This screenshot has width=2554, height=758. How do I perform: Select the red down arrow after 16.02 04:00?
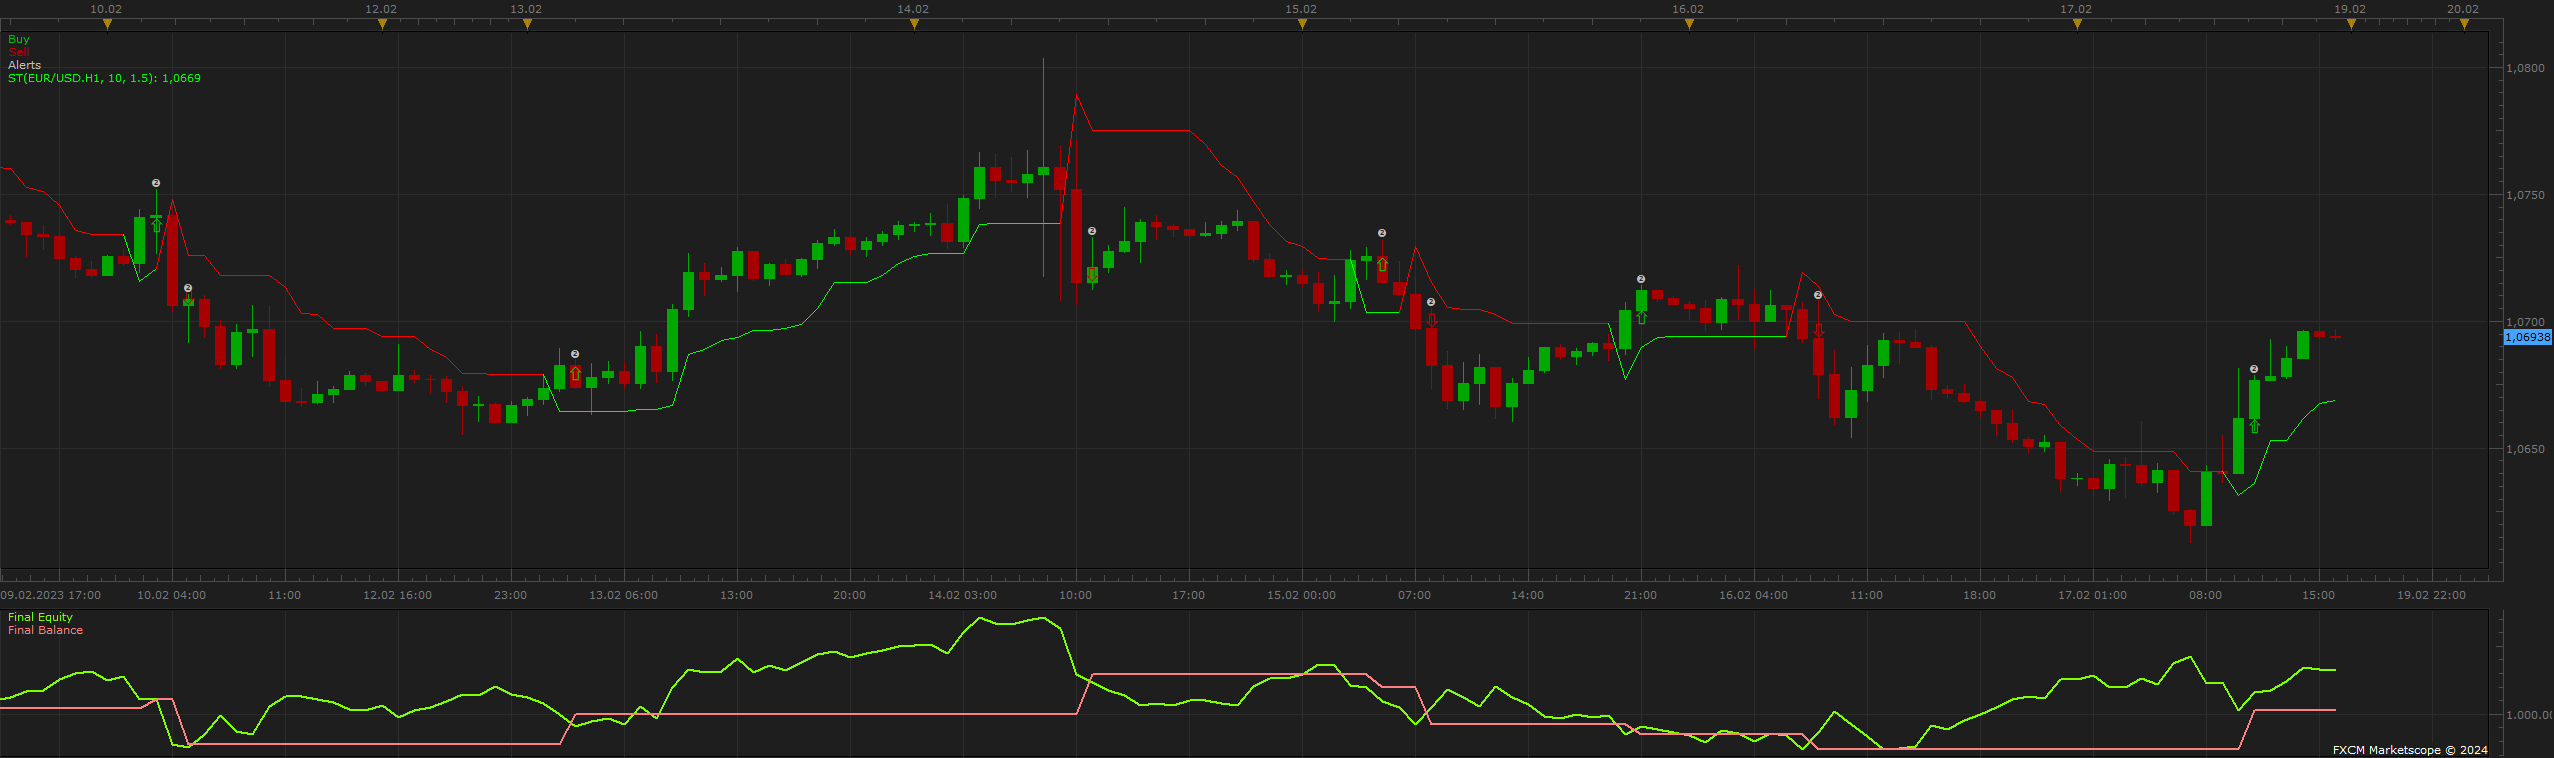[1818, 329]
